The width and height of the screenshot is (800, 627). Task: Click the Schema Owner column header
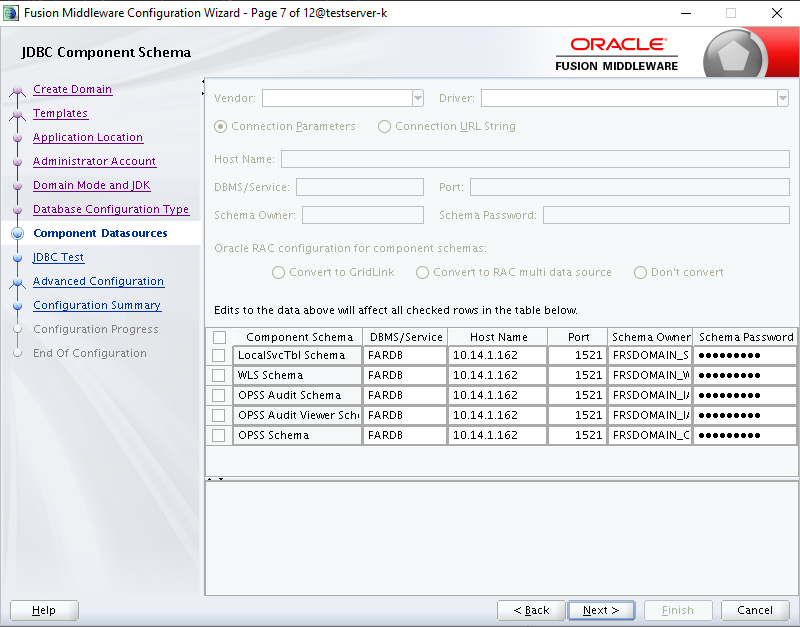click(651, 337)
